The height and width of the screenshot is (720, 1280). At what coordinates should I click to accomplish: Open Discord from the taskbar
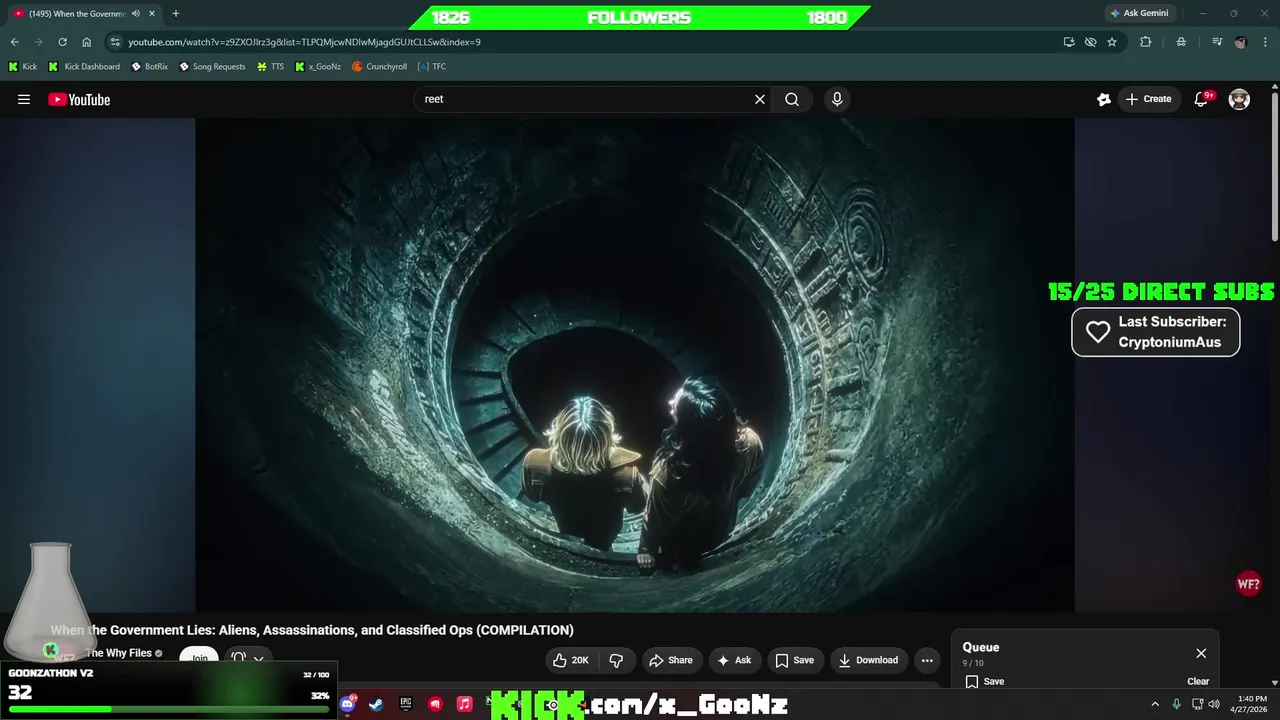[x=347, y=704]
